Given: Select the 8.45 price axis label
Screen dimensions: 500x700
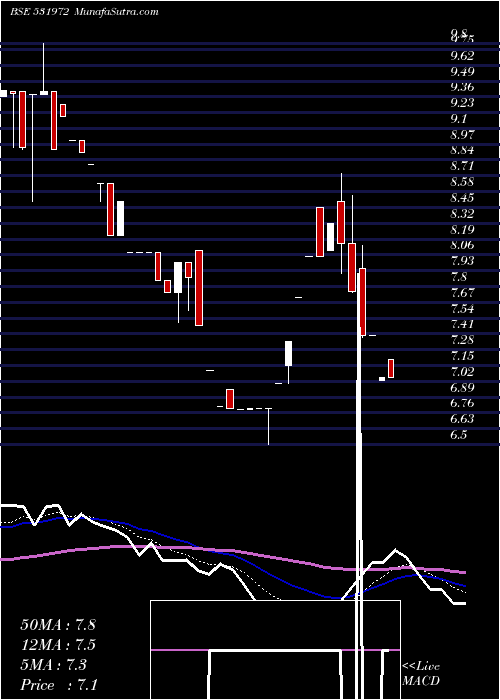Looking at the screenshot, I should [462, 198].
